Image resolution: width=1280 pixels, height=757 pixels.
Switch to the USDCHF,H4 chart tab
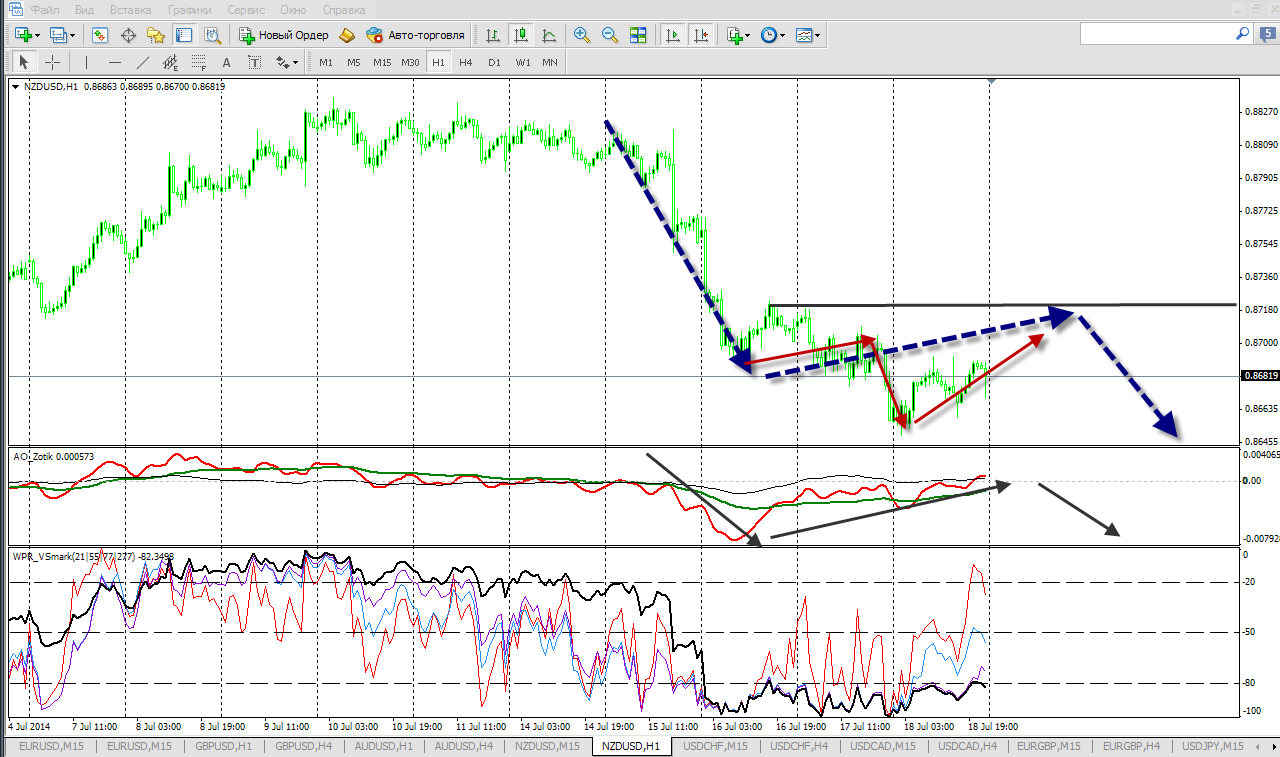(x=797, y=746)
